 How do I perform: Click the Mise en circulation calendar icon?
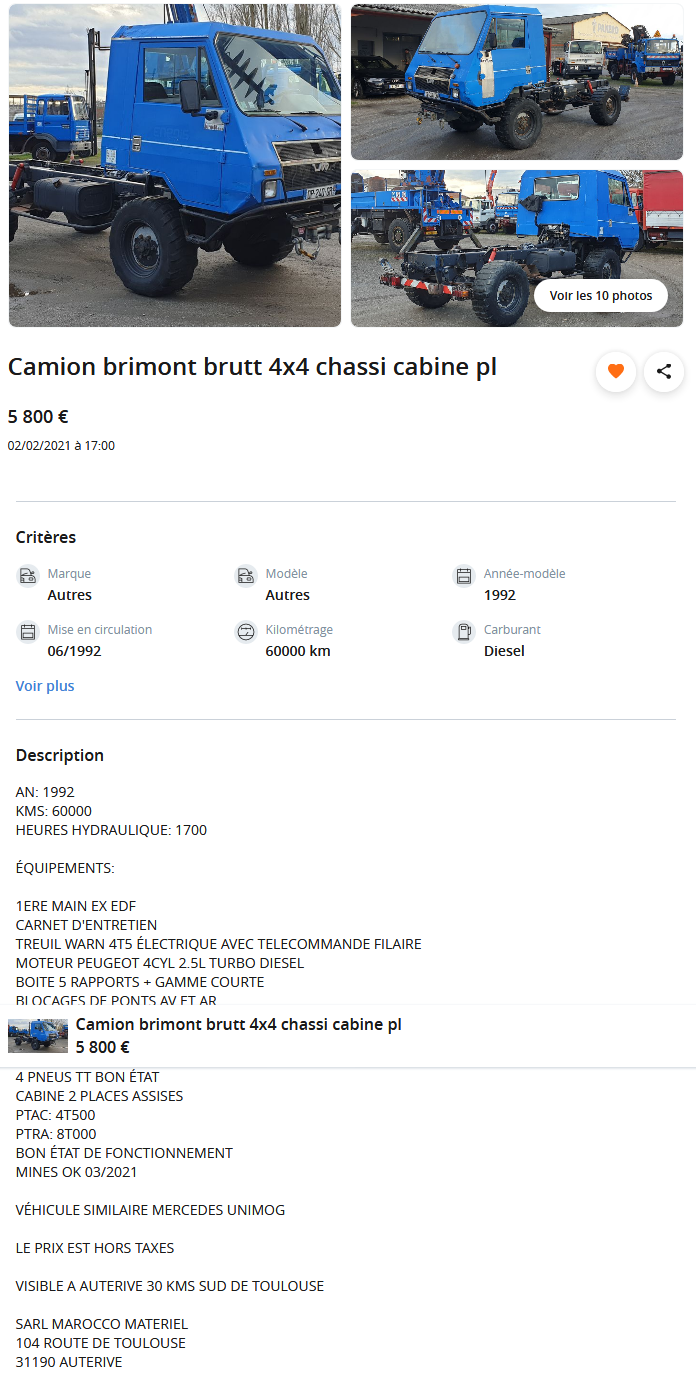coord(28,632)
